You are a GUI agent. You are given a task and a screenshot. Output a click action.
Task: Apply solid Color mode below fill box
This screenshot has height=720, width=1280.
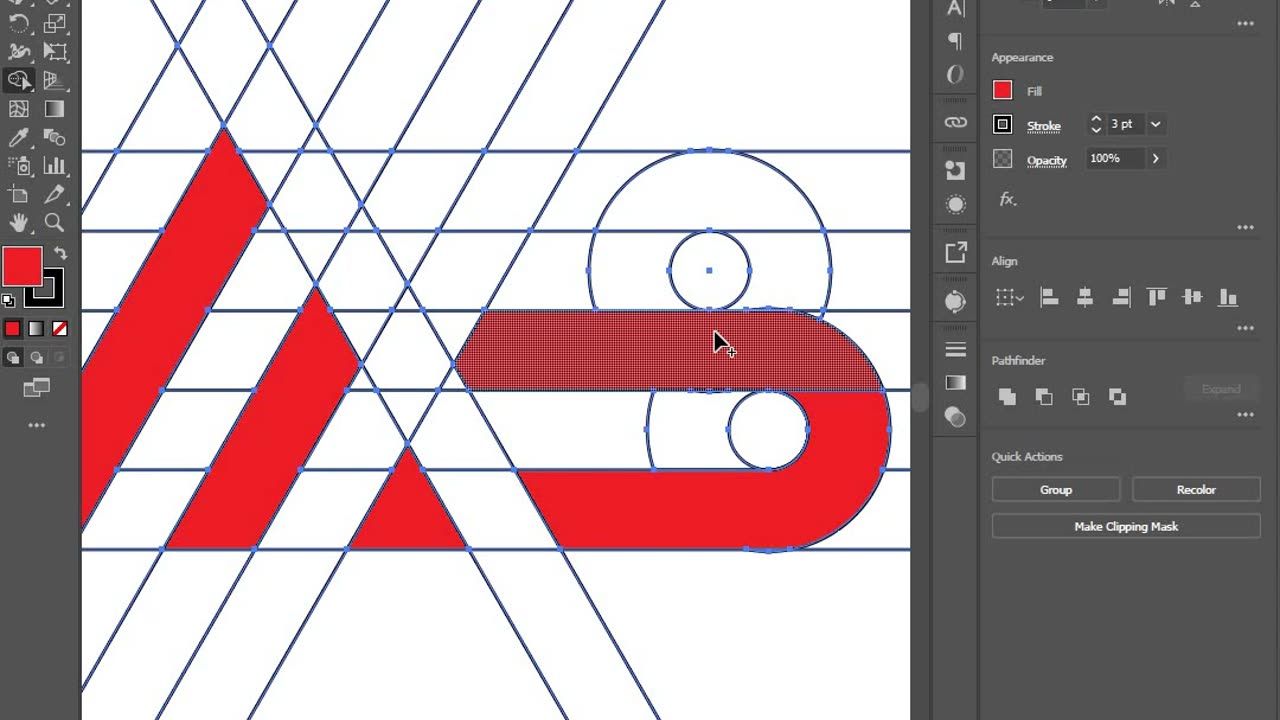point(12,328)
